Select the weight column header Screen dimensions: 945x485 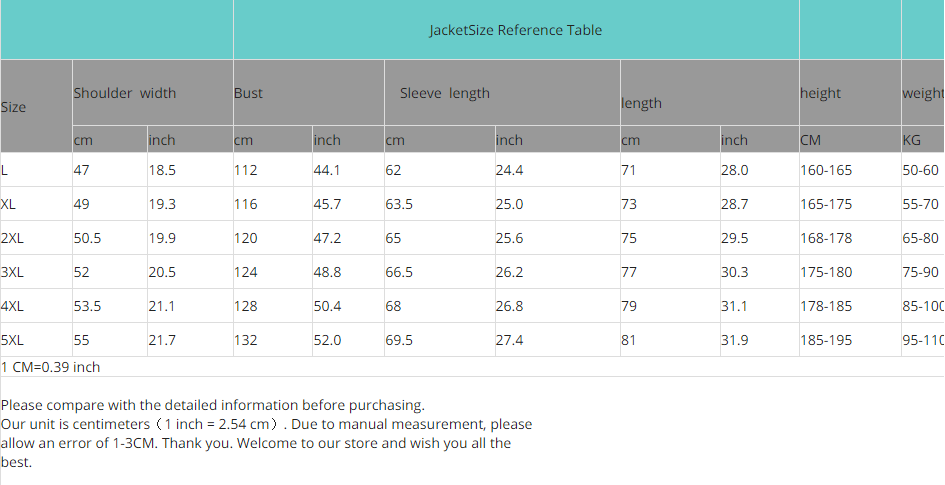point(922,93)
